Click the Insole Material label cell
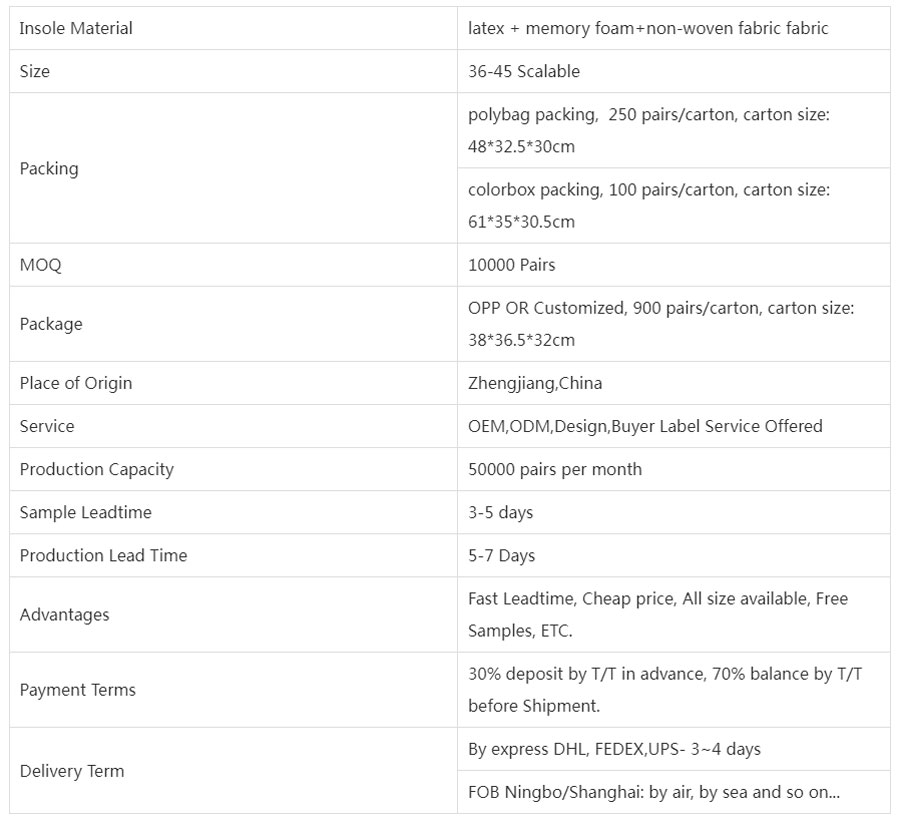This screenshot has width=900, height=825. point(76,28)
